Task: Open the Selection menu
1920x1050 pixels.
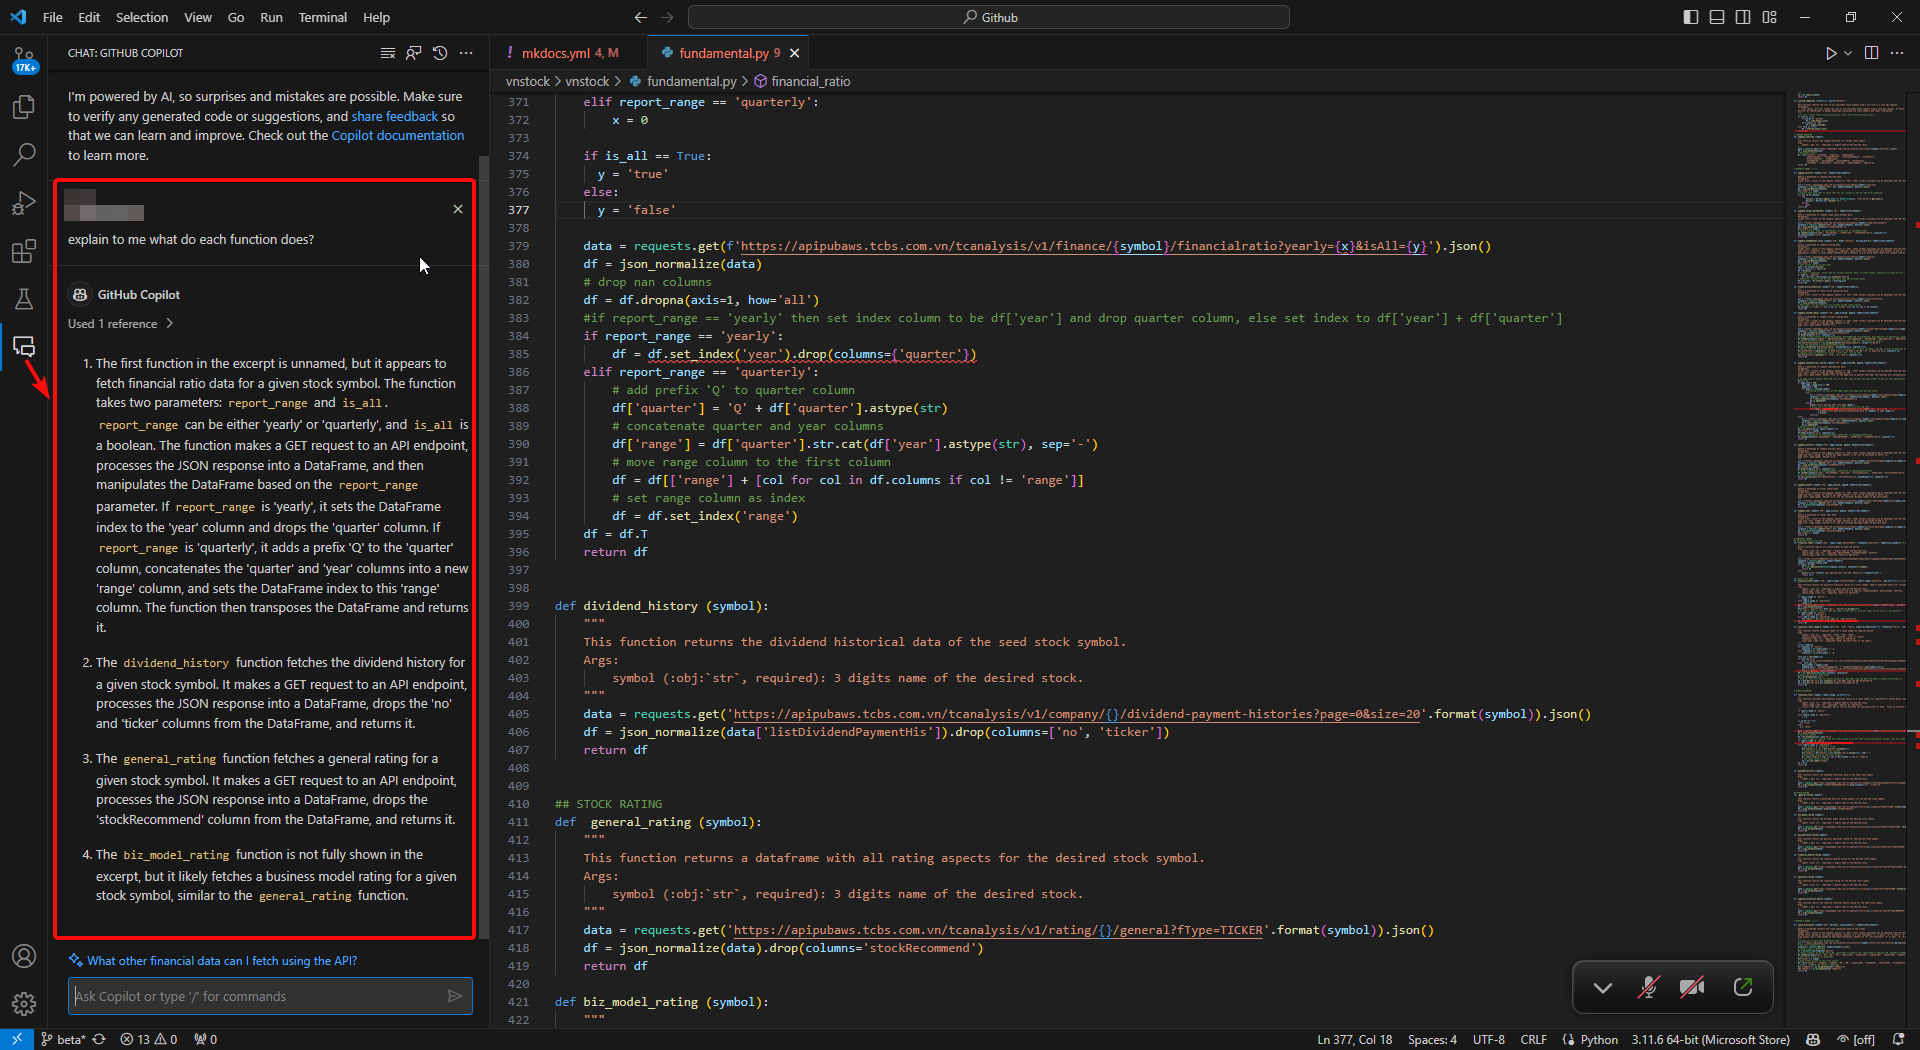Action: [142, 17]
